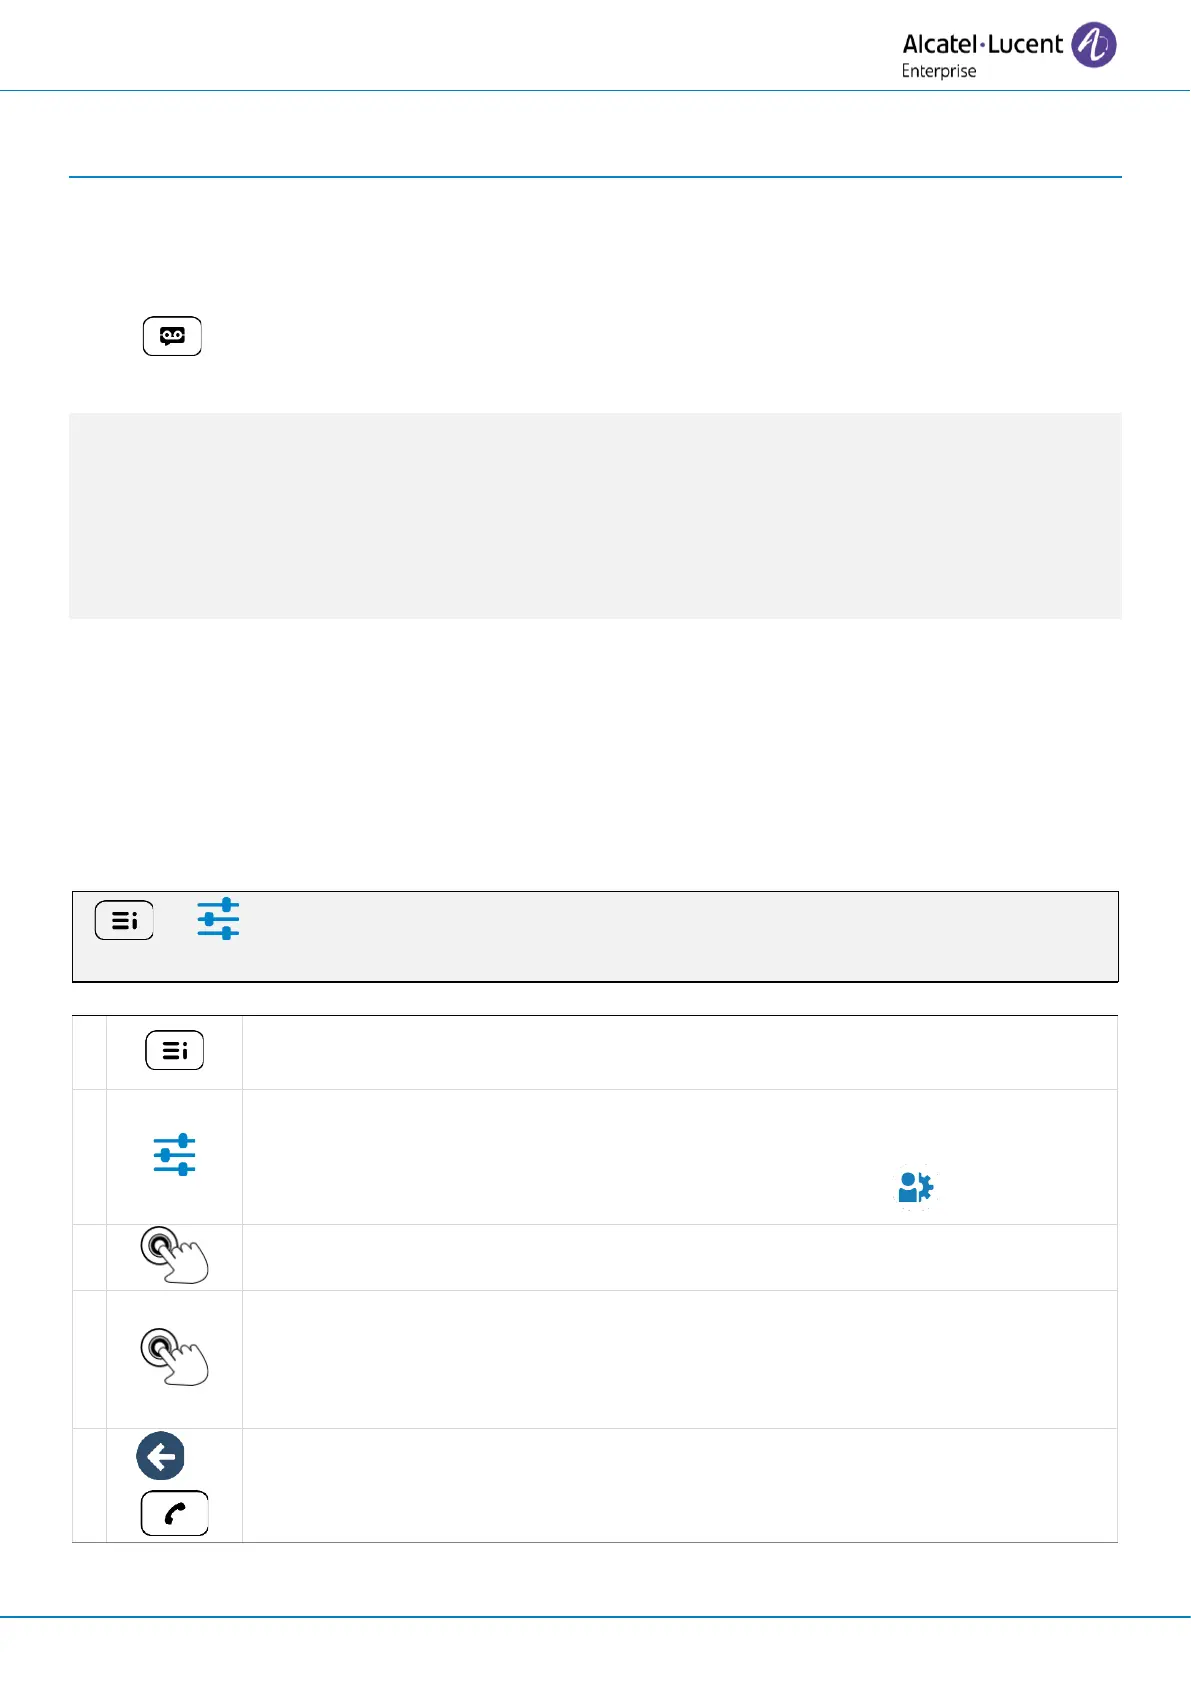Click narrow step-number cell left of back arrow
This screenshot has height=1684, width=1191.
click(x=89, y=1485)
